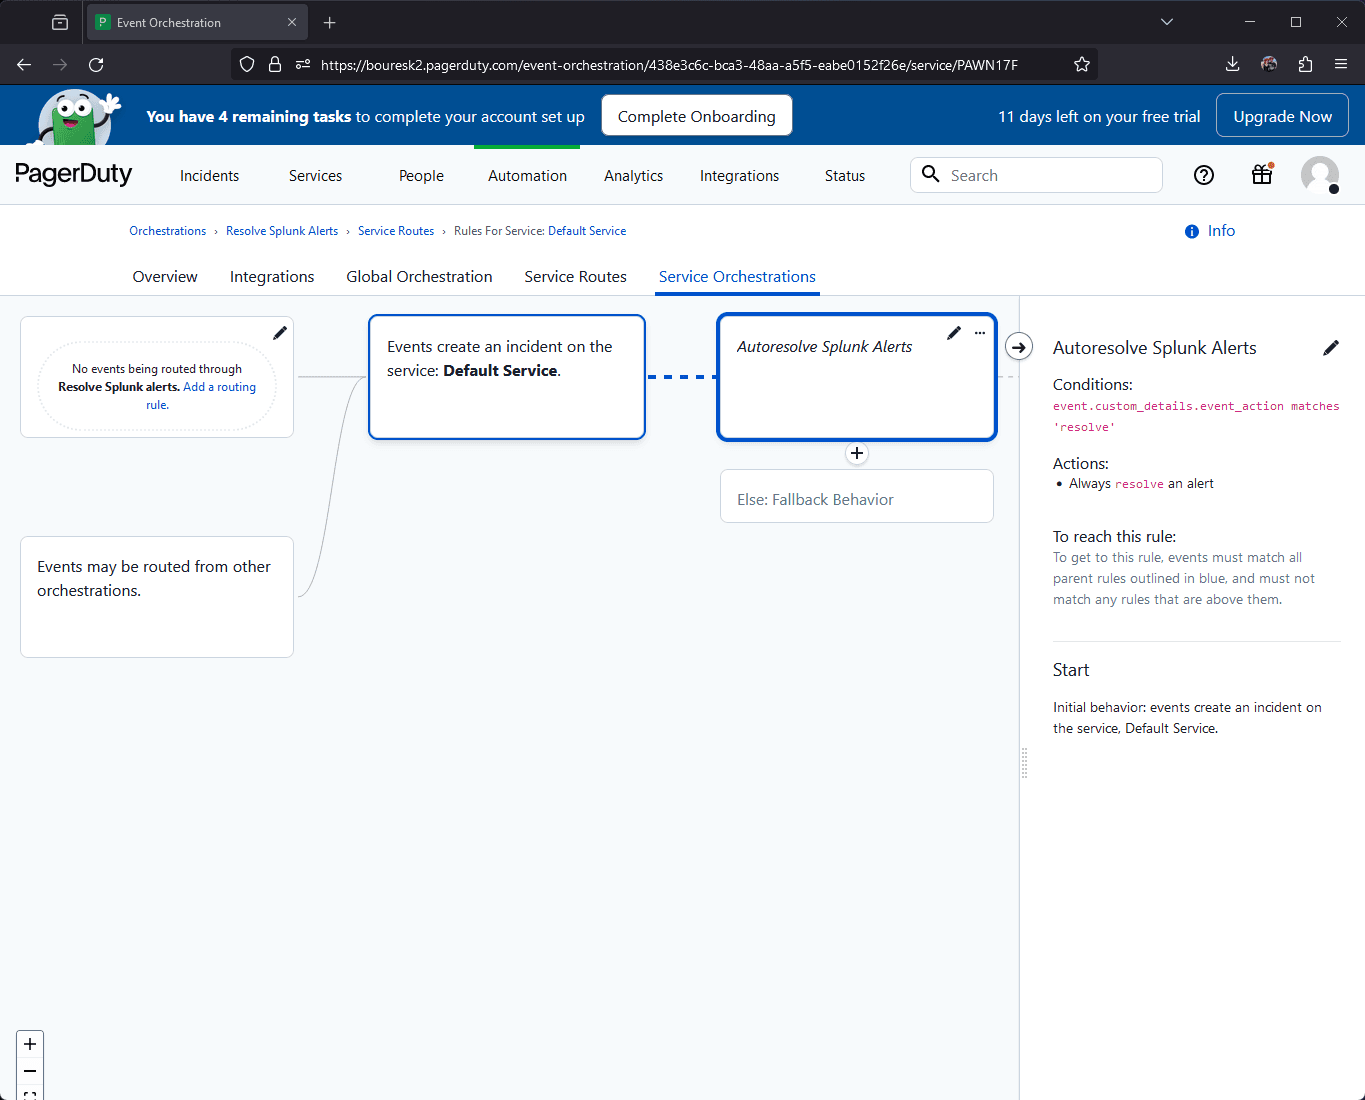Open the Analytics menu
This screenshot has width=1365, height=1100.
click(633, 175)
